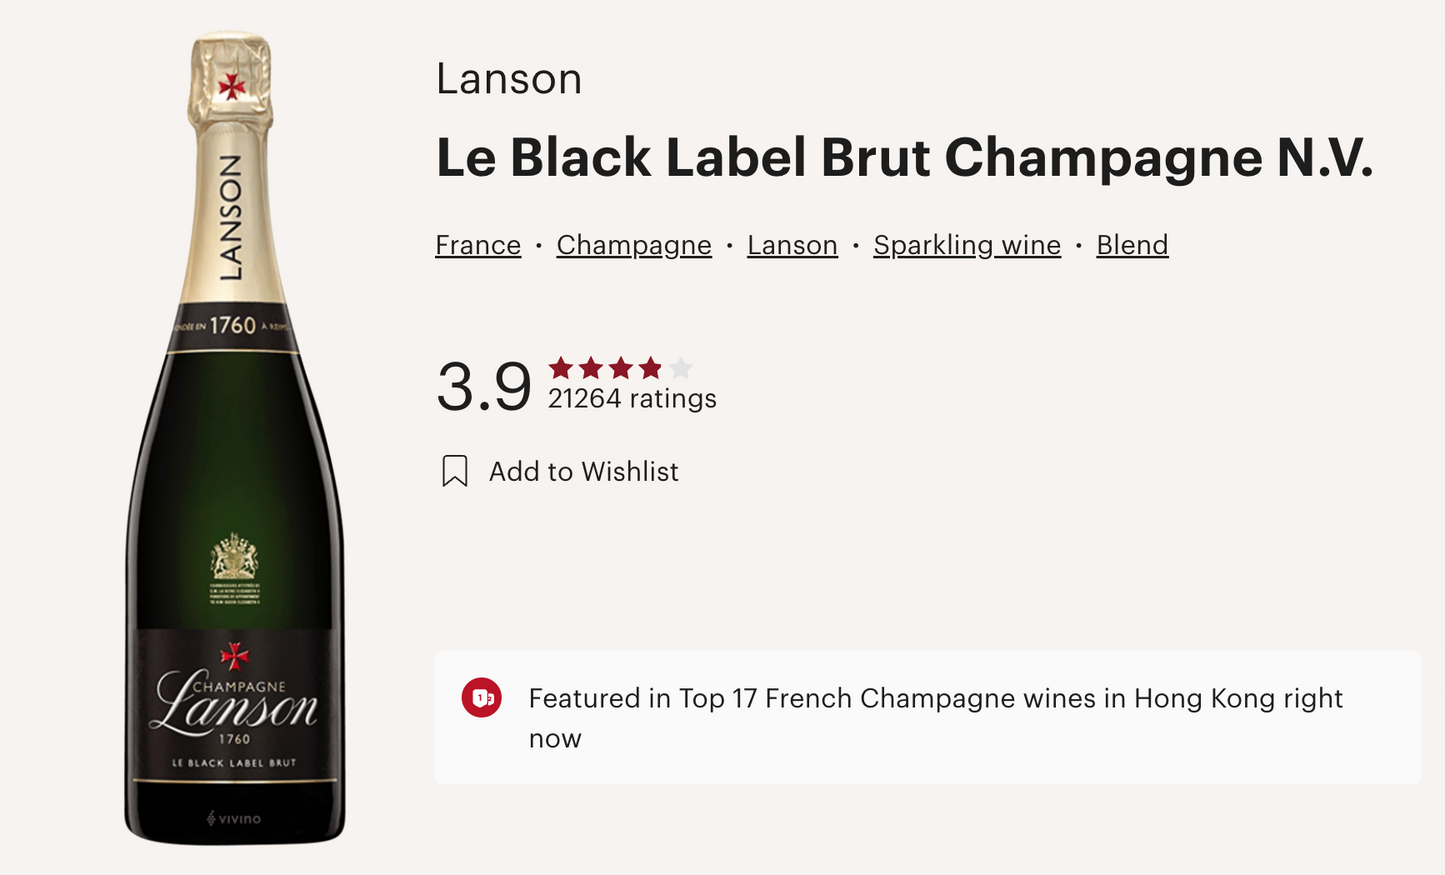
Task: Click the Vivino watermark logo on the bottle
Action: point(234,819)
